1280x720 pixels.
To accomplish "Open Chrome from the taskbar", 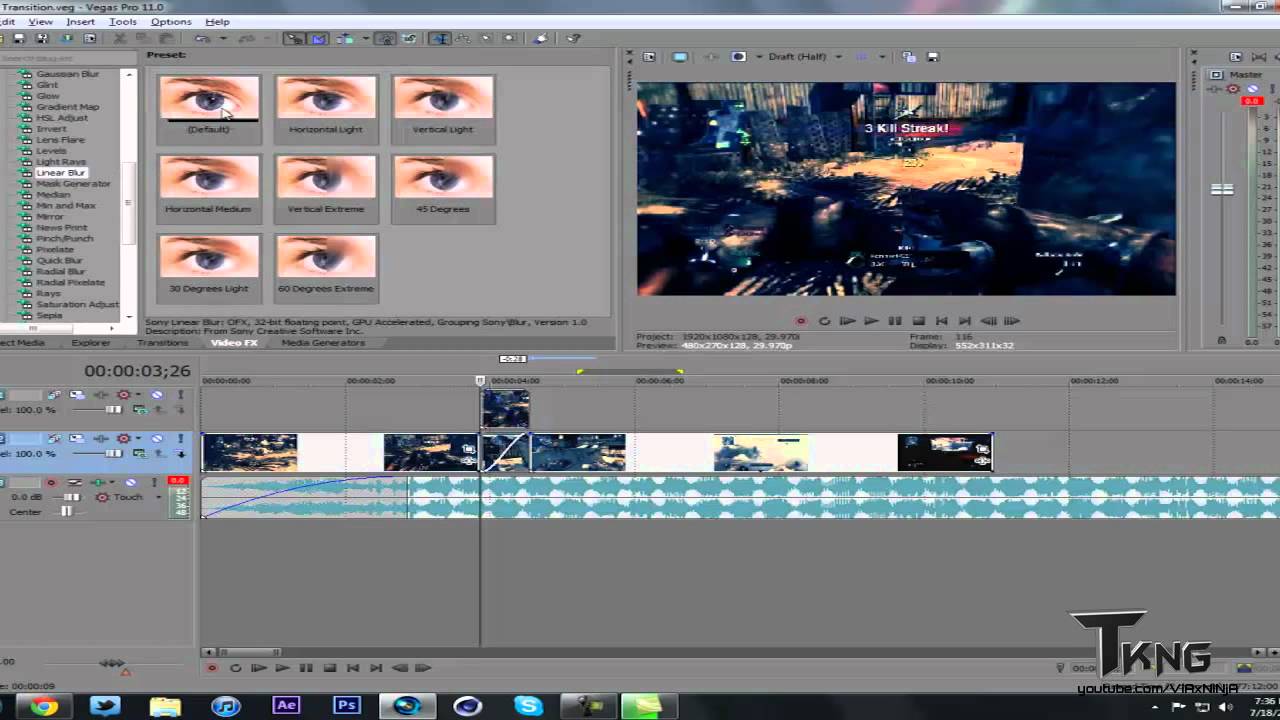I will tap(43, 706).
